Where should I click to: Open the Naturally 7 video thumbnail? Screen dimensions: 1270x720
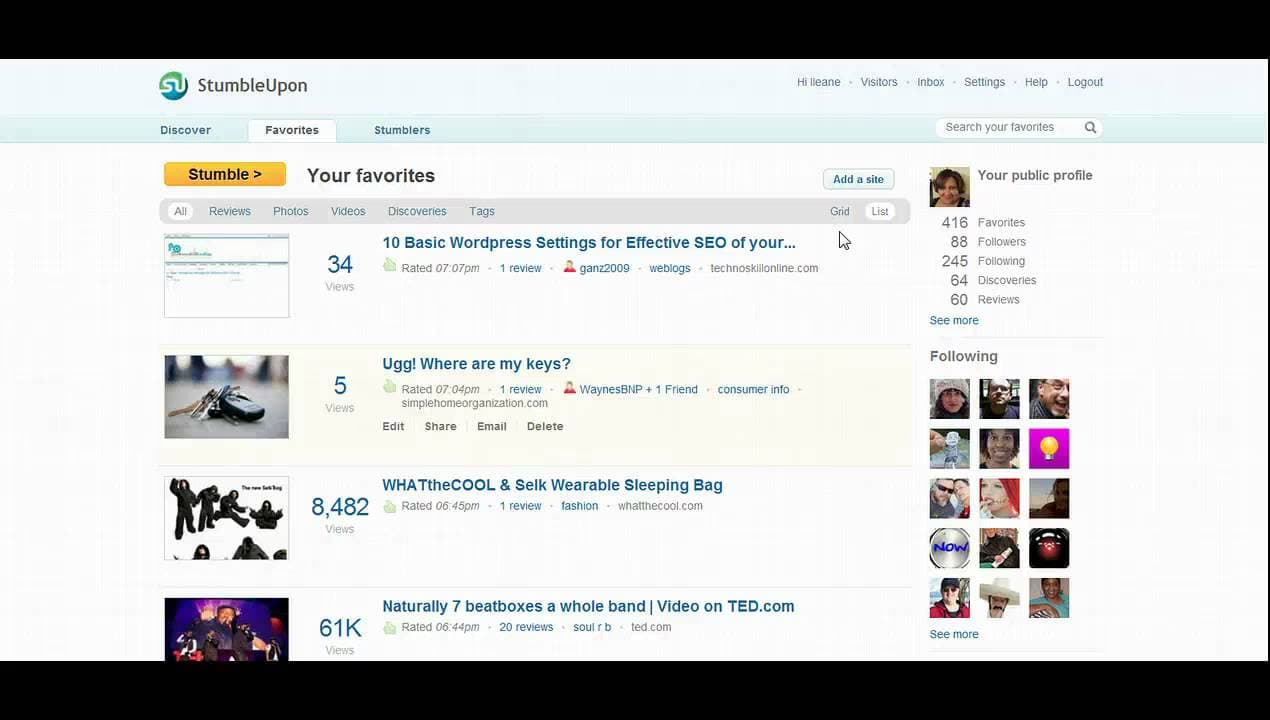(x=226, y=630)
